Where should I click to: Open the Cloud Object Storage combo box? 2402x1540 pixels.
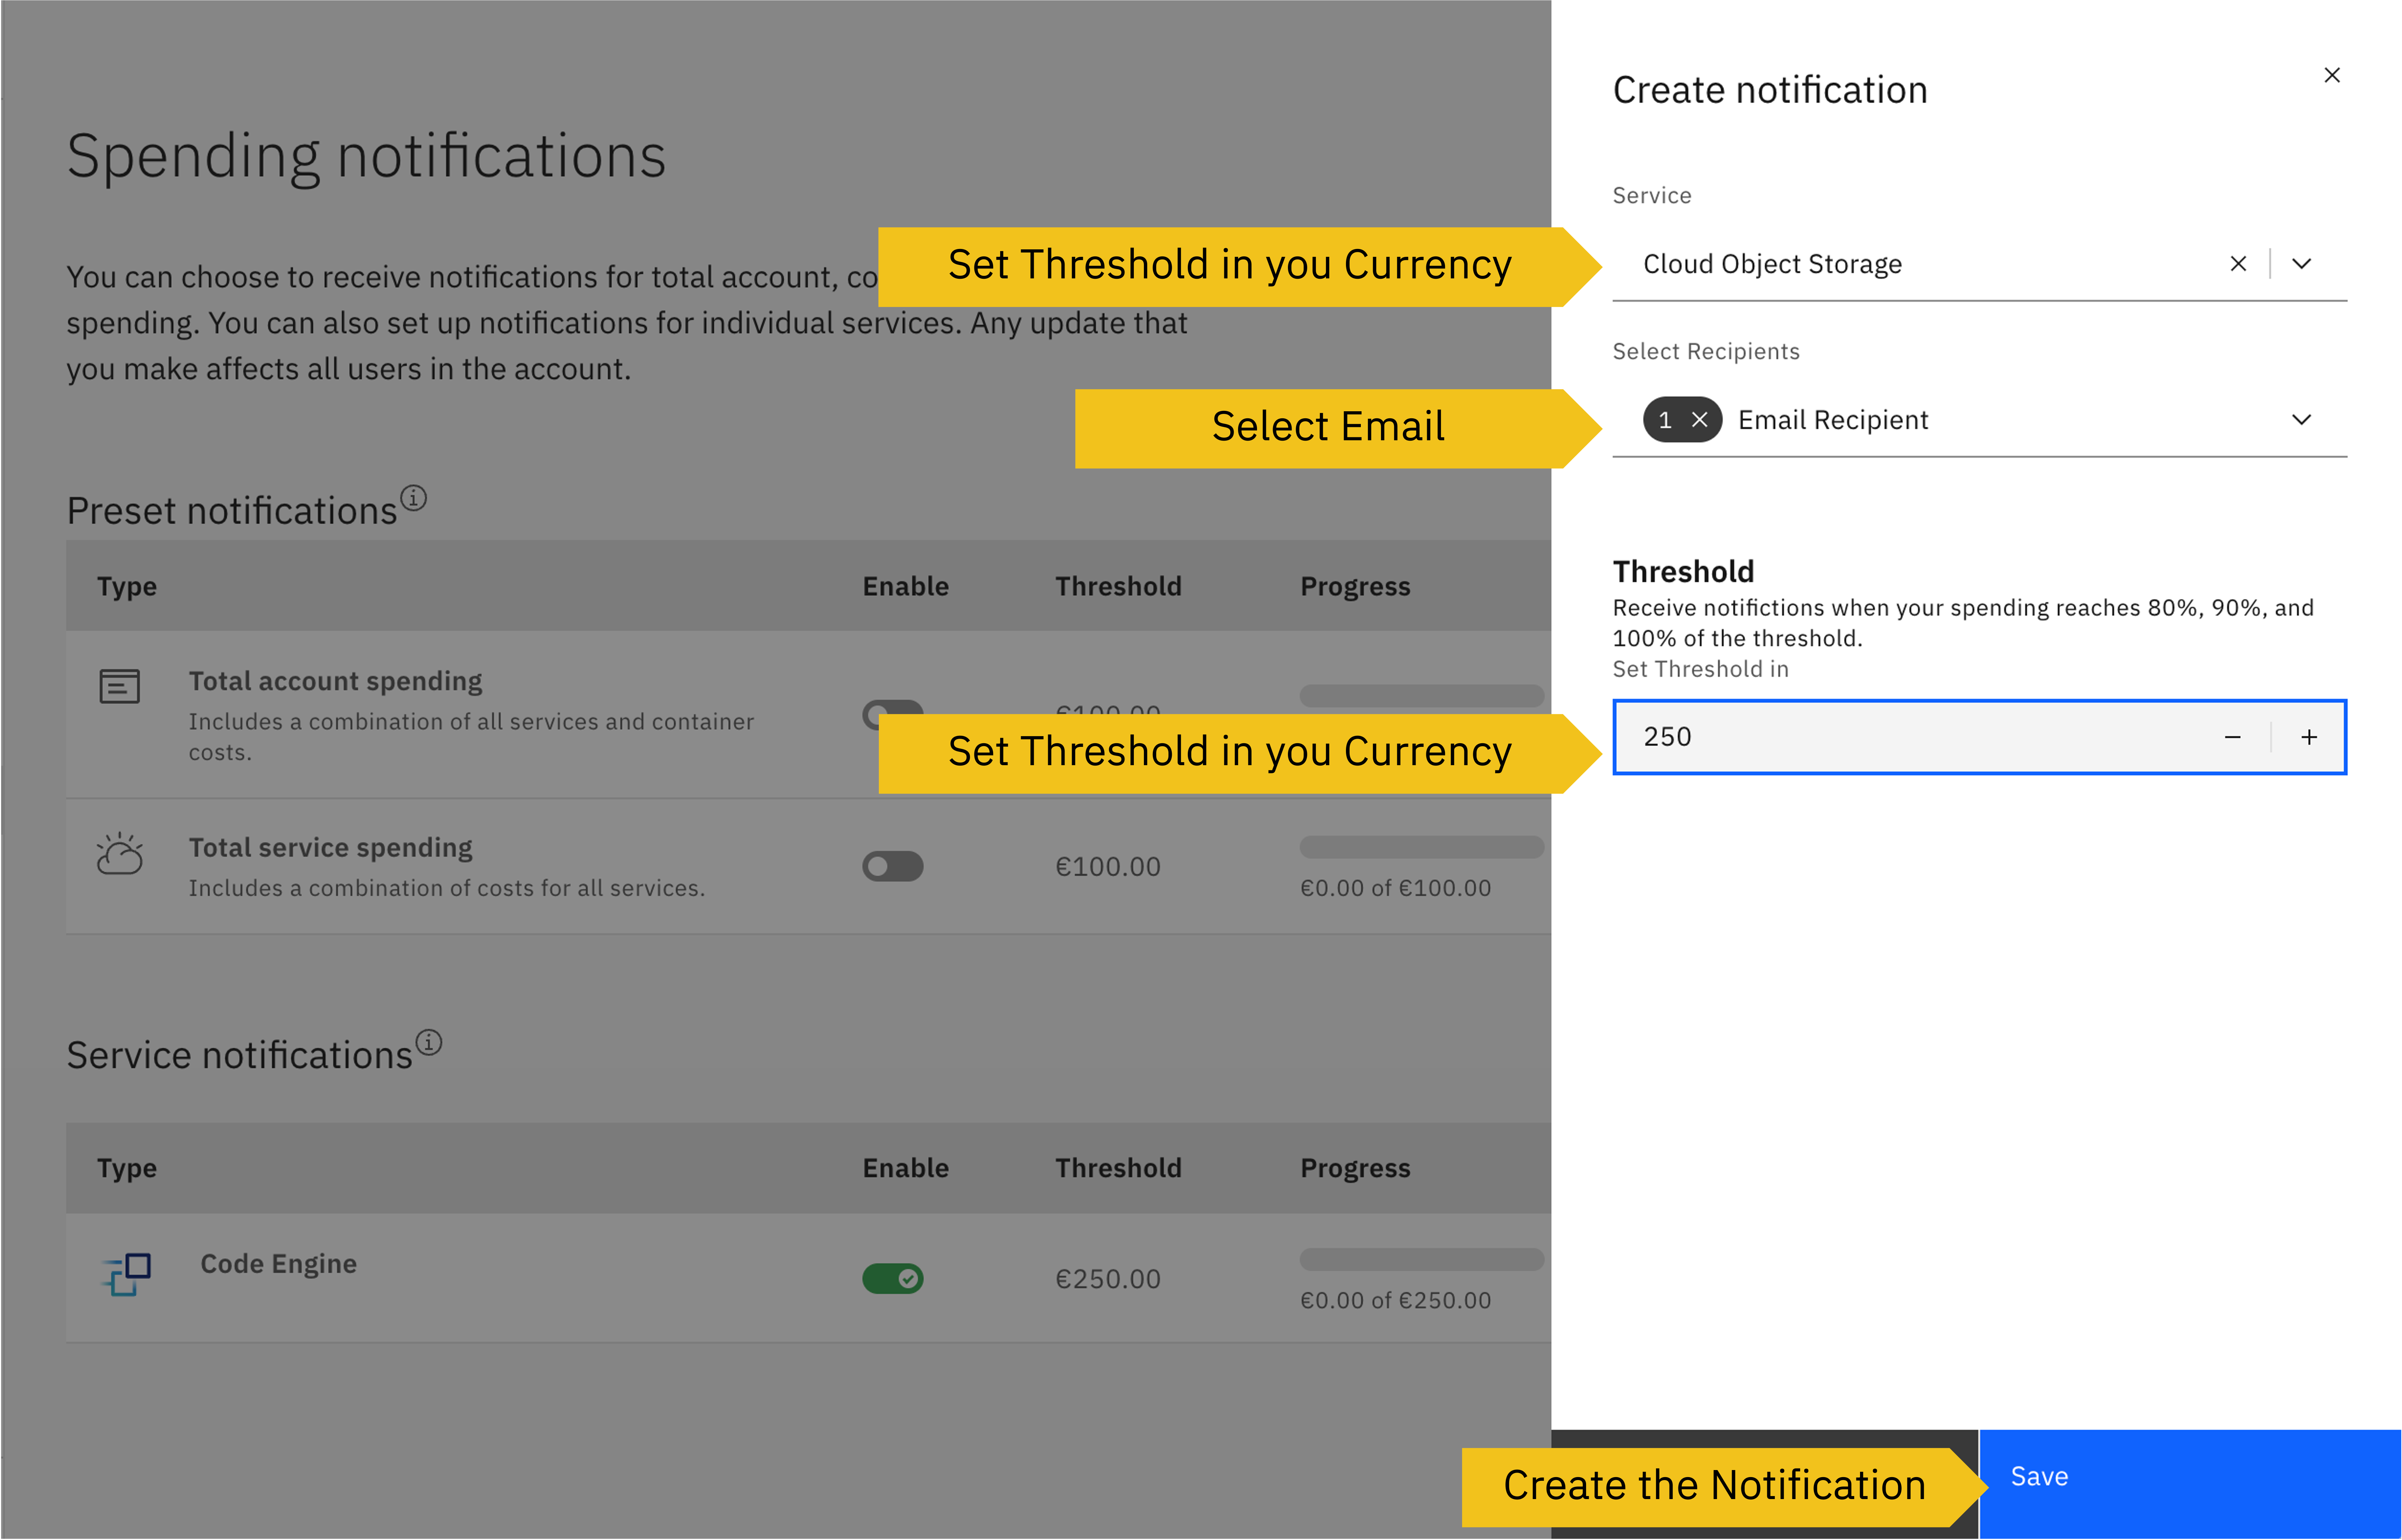click(x=1900, y=263)
